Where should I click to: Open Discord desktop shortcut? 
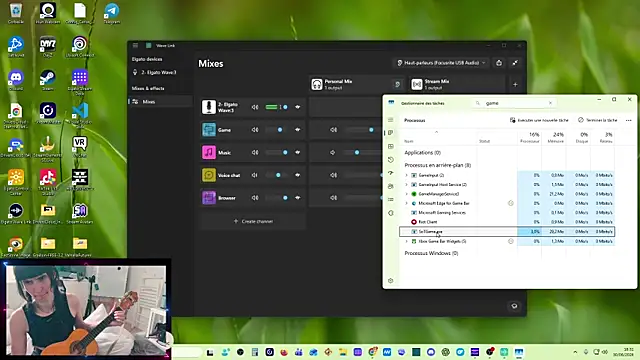pos(16,80)
